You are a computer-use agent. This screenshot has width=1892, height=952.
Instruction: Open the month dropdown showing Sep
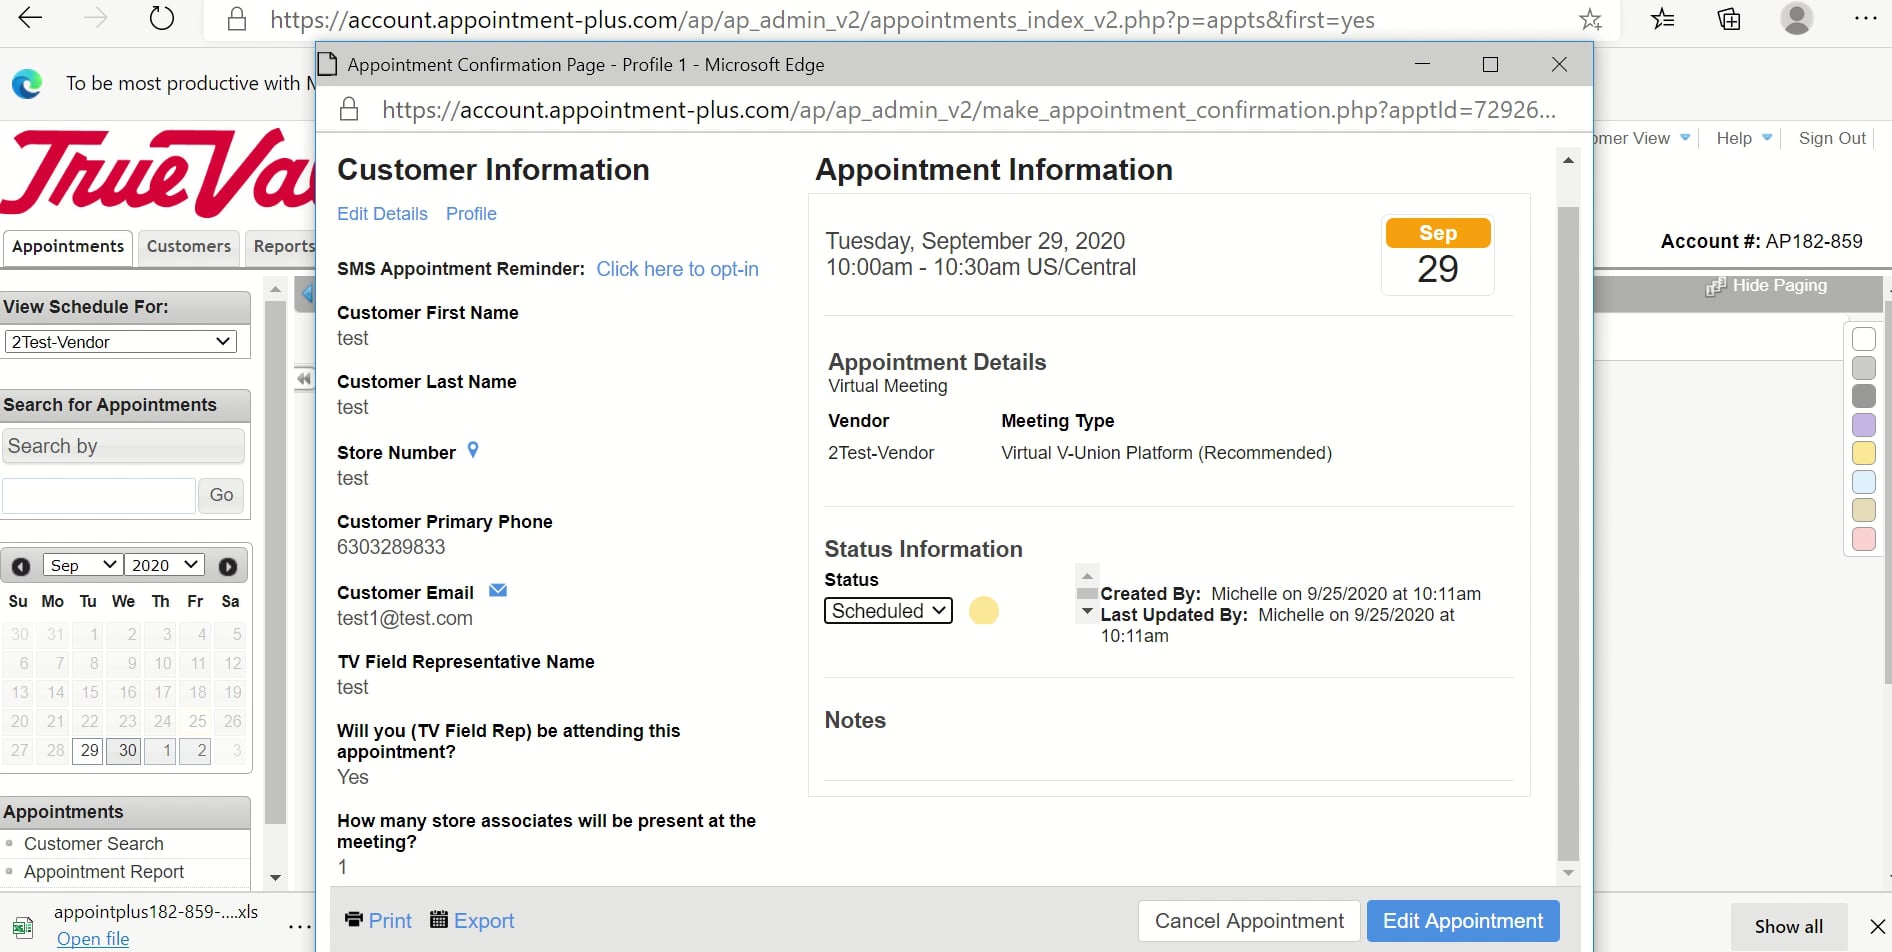83,565
